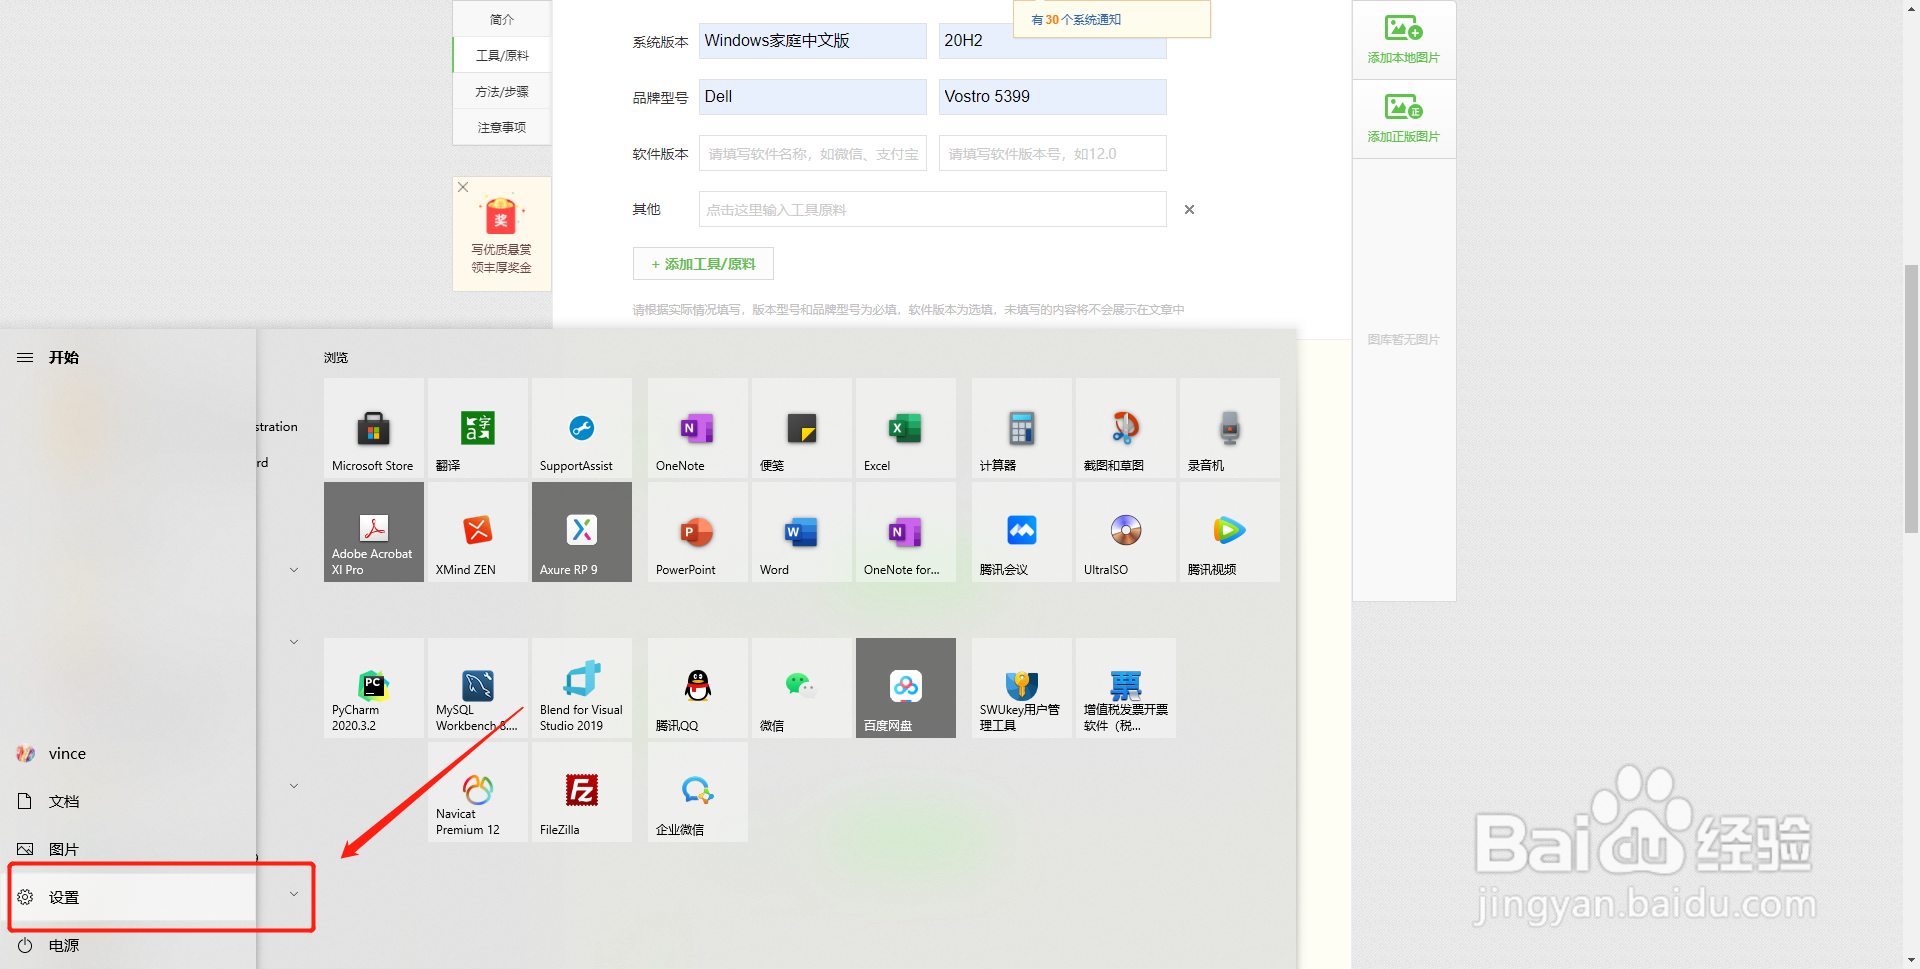The height and width of the screenshot is (969, 1920).
Task: Launch Adobe Acrobat XI Pro tile
Action: click(x=373, y=532)
